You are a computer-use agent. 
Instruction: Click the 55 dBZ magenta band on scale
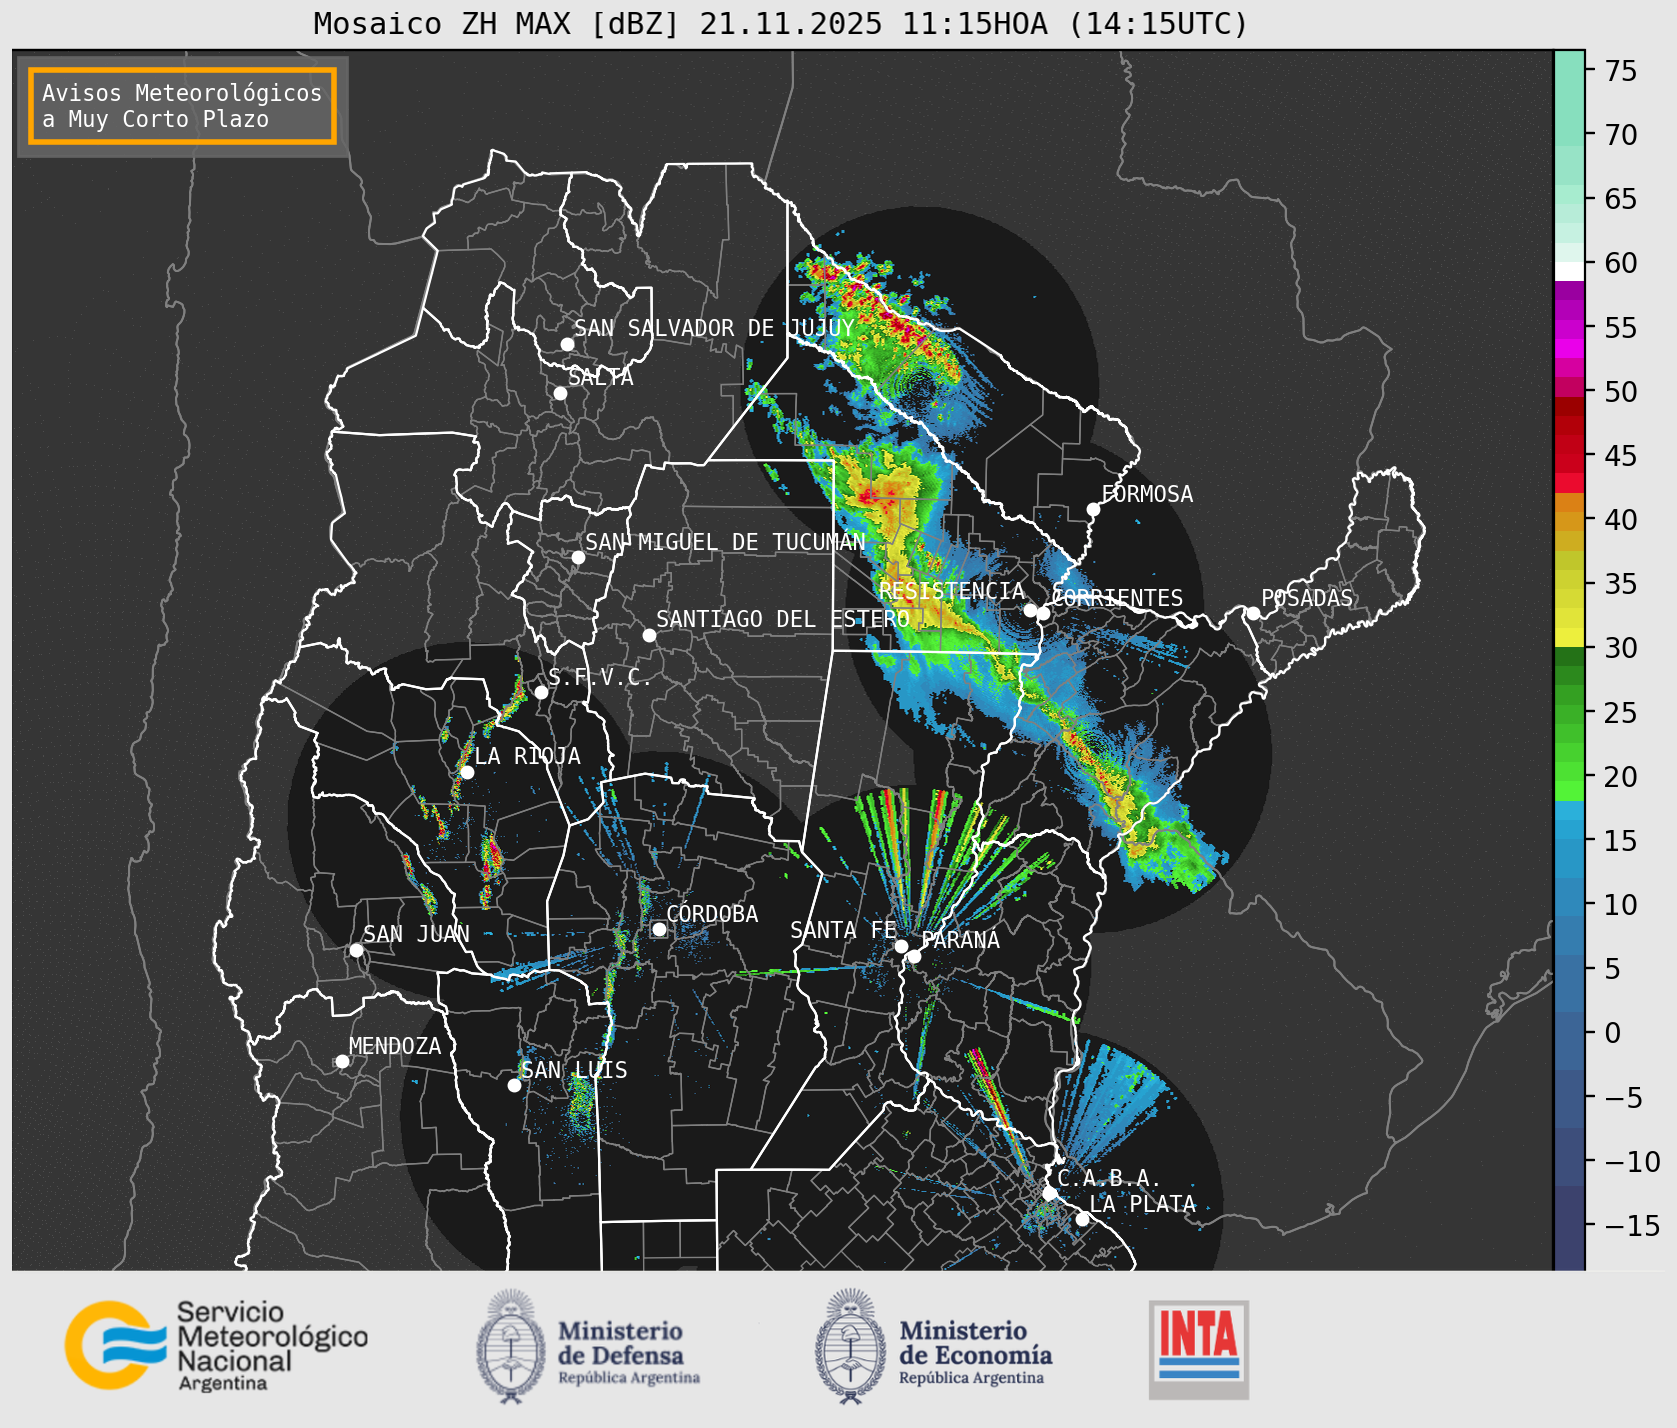(1569, 329)
